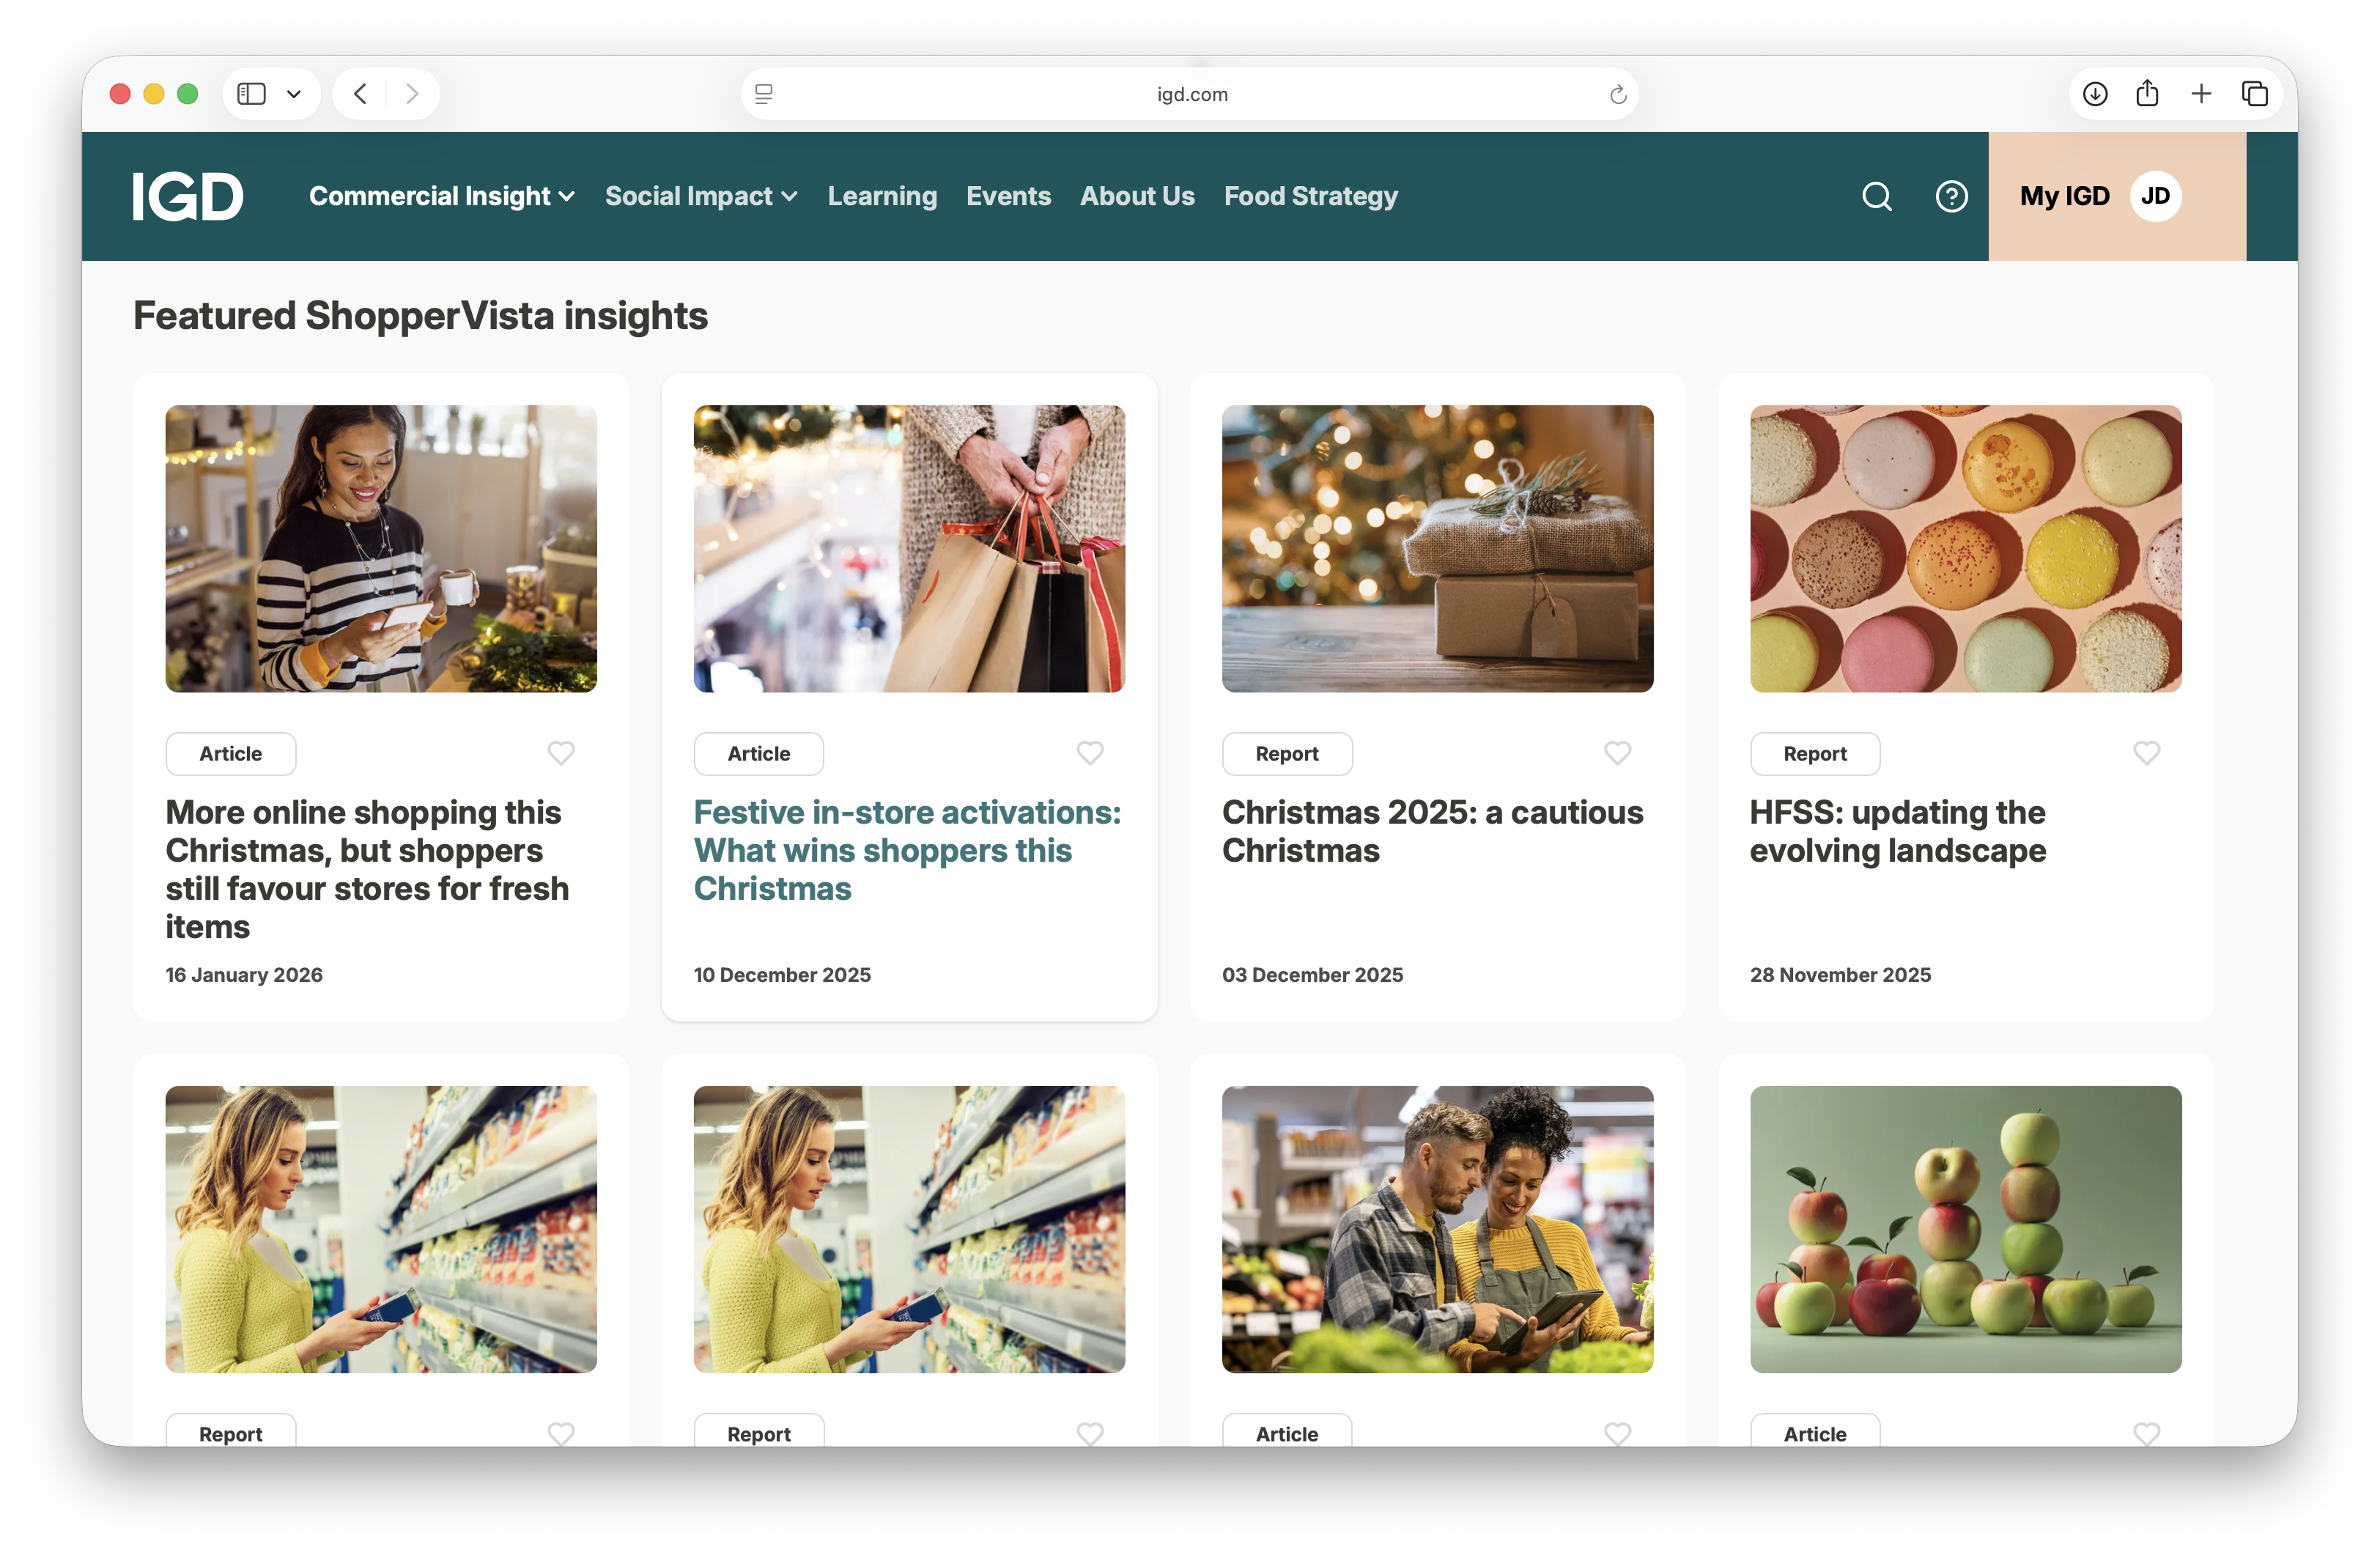Go to Food Strategy page
2380x1555 pixels.
1310,196
